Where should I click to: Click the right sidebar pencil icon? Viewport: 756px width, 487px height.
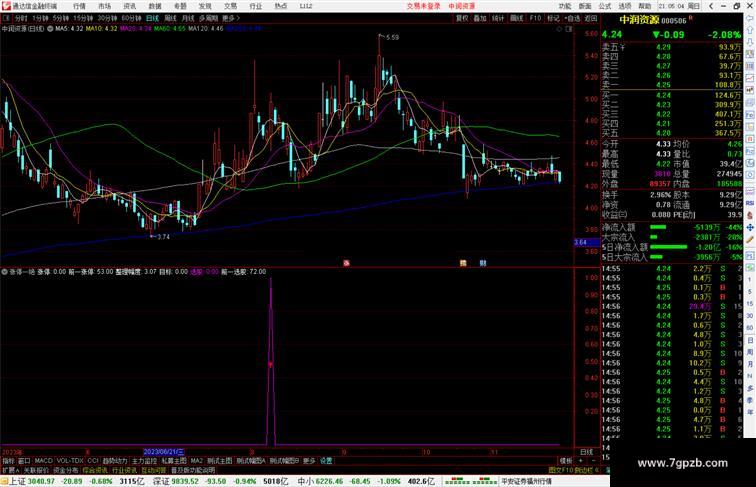click(750, 240)
